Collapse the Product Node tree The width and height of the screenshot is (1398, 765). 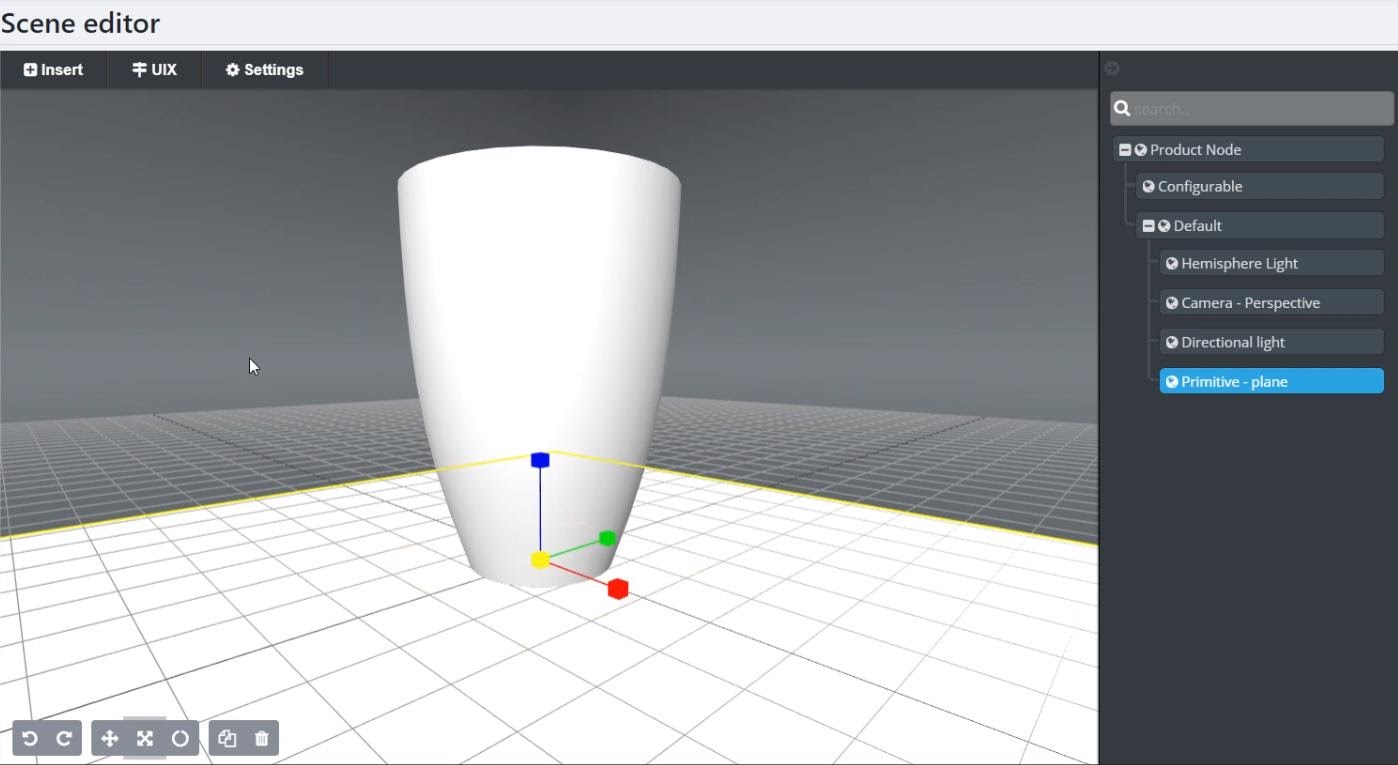pos(1125,150)
